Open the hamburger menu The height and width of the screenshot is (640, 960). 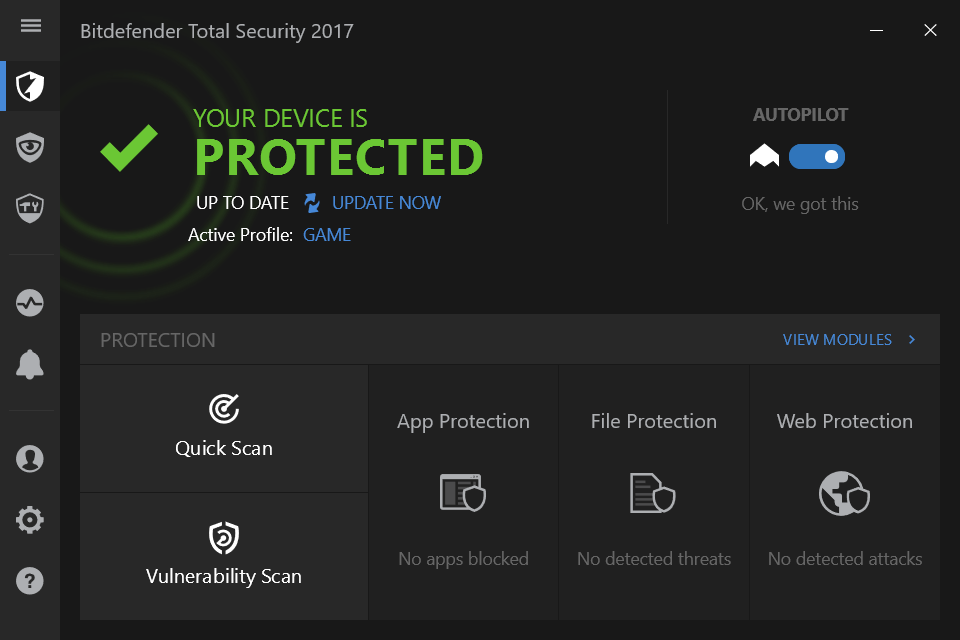[x=30, y=26]
